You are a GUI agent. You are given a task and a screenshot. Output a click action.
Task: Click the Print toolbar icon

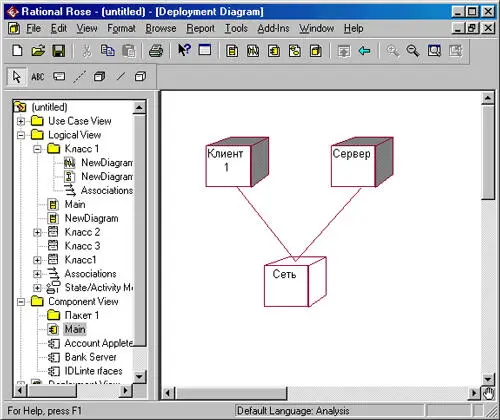pos(156,51)
